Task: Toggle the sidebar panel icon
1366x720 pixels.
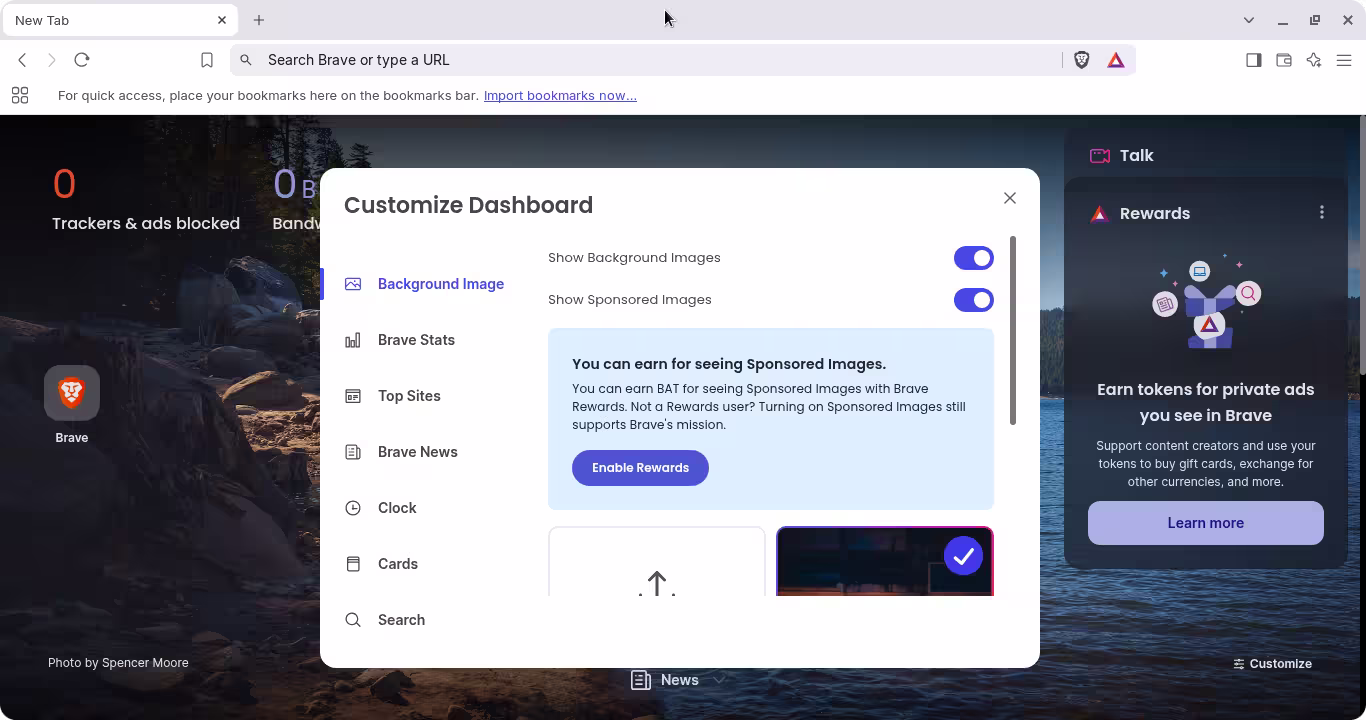Action: click(x=1253, y=60)
